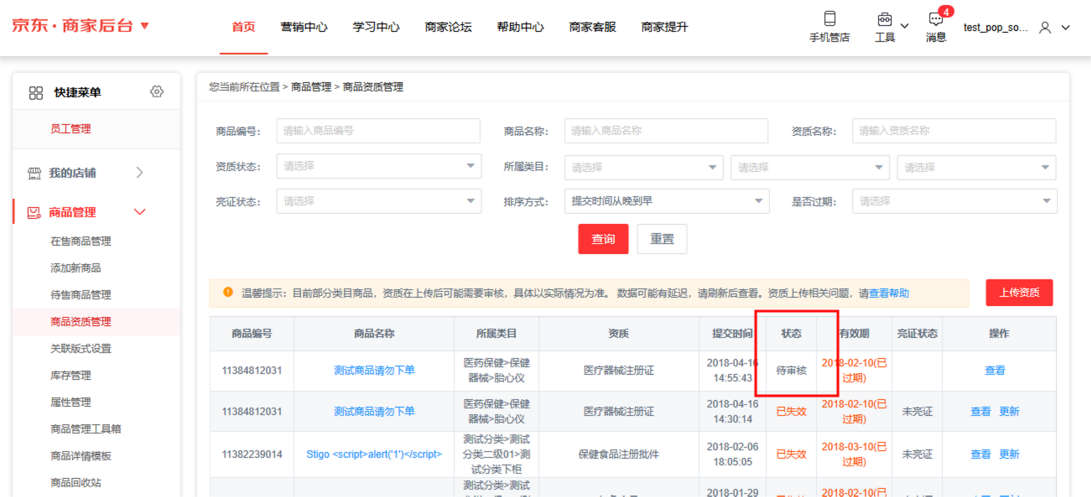Switch to the 营销中心 tab
Screen dimensions: 1091x497
[304, 28]
